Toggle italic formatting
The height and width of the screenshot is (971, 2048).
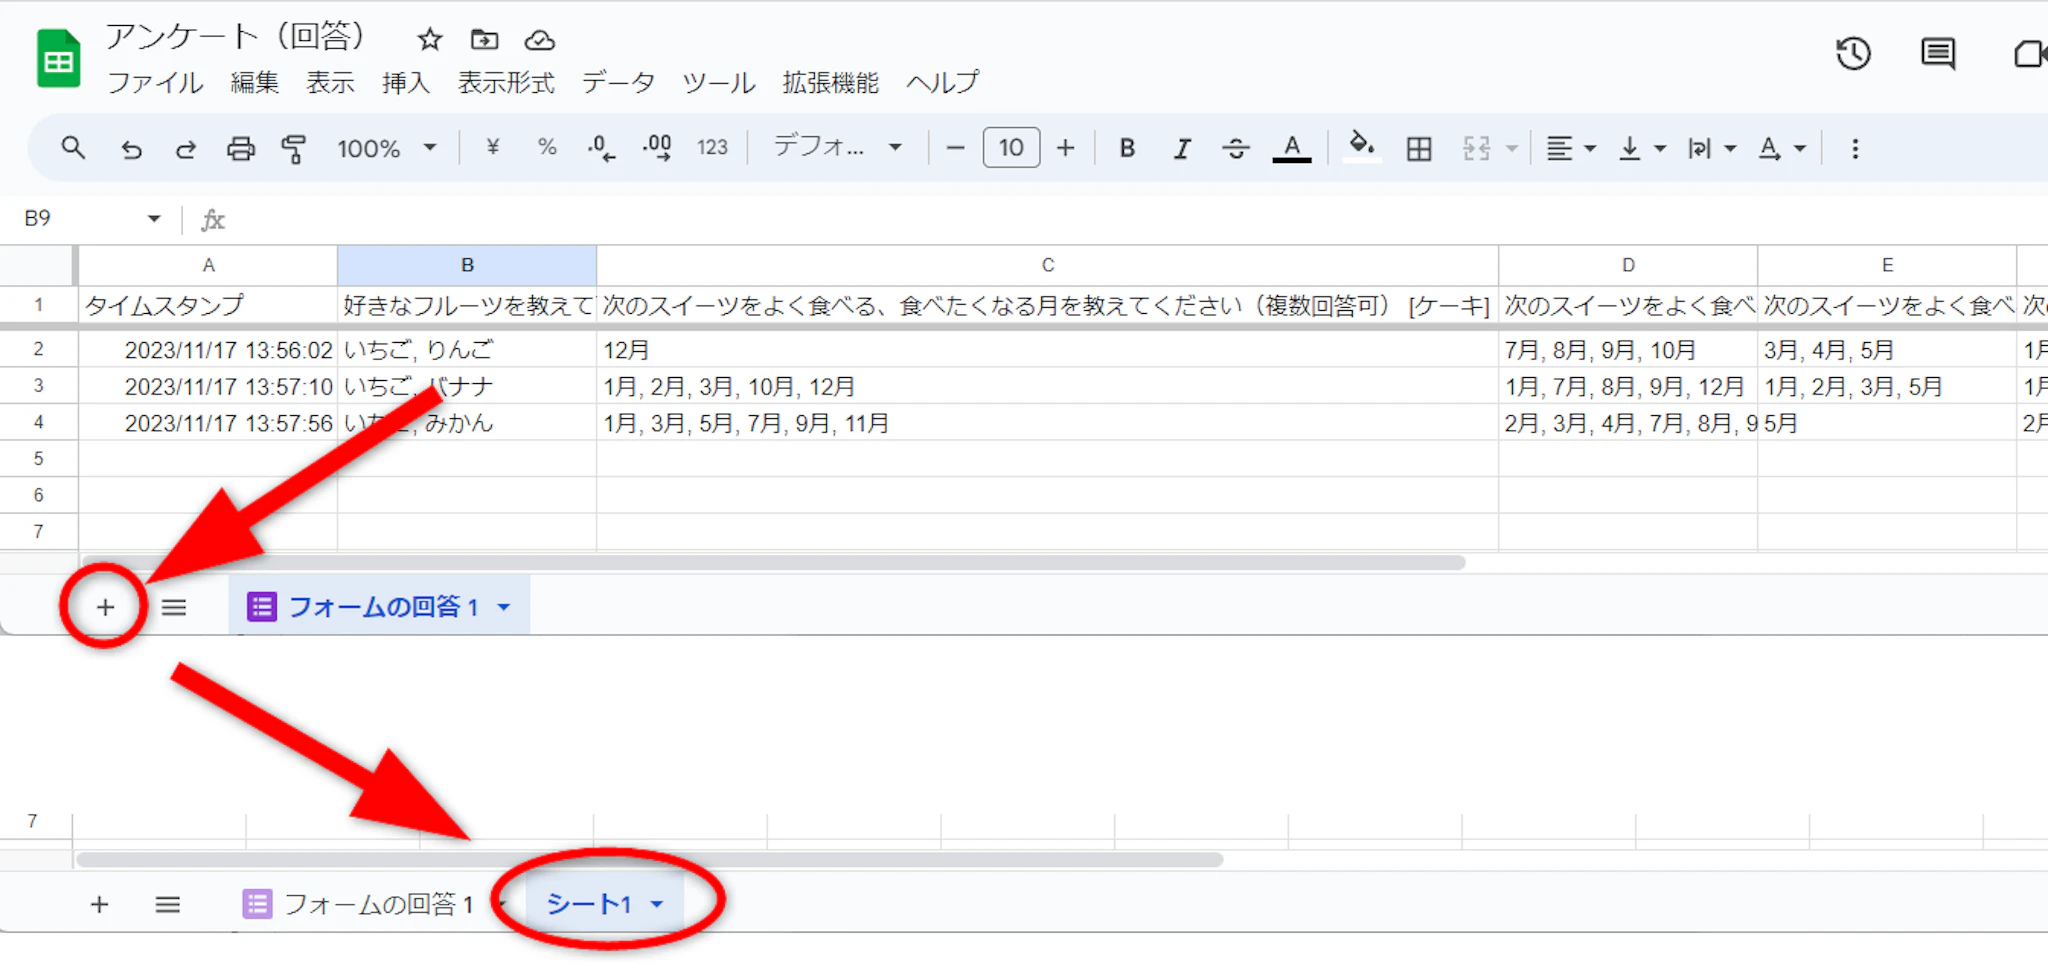point(1182,149)
